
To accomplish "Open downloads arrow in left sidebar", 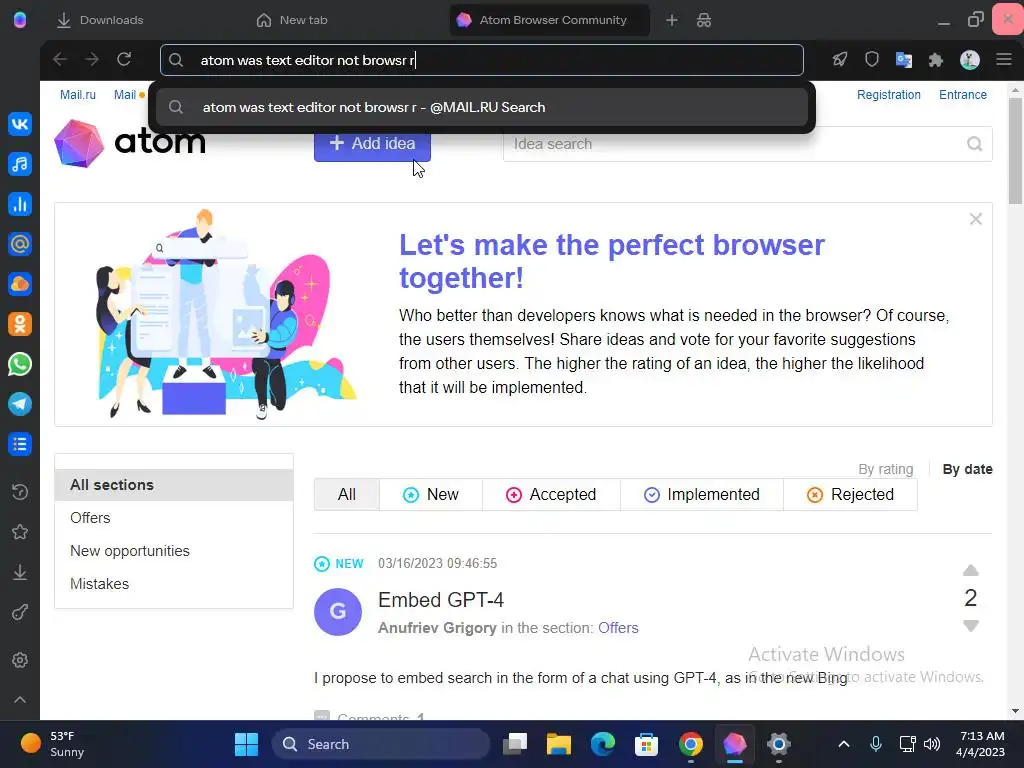I will [20, 572].
